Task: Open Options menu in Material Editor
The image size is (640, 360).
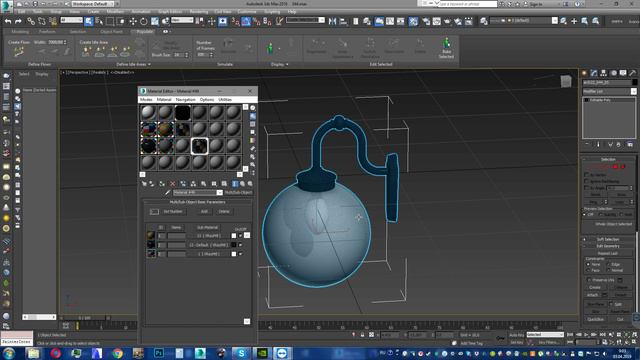Action: point(207,100)
